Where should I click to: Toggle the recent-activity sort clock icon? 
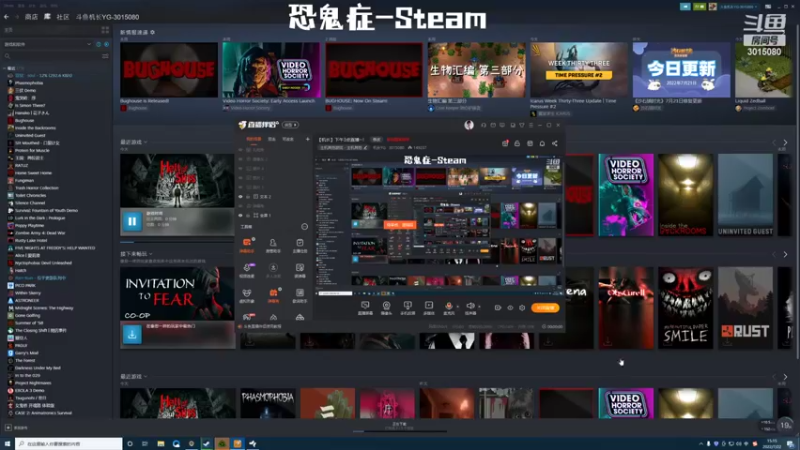tap(98, 44)
